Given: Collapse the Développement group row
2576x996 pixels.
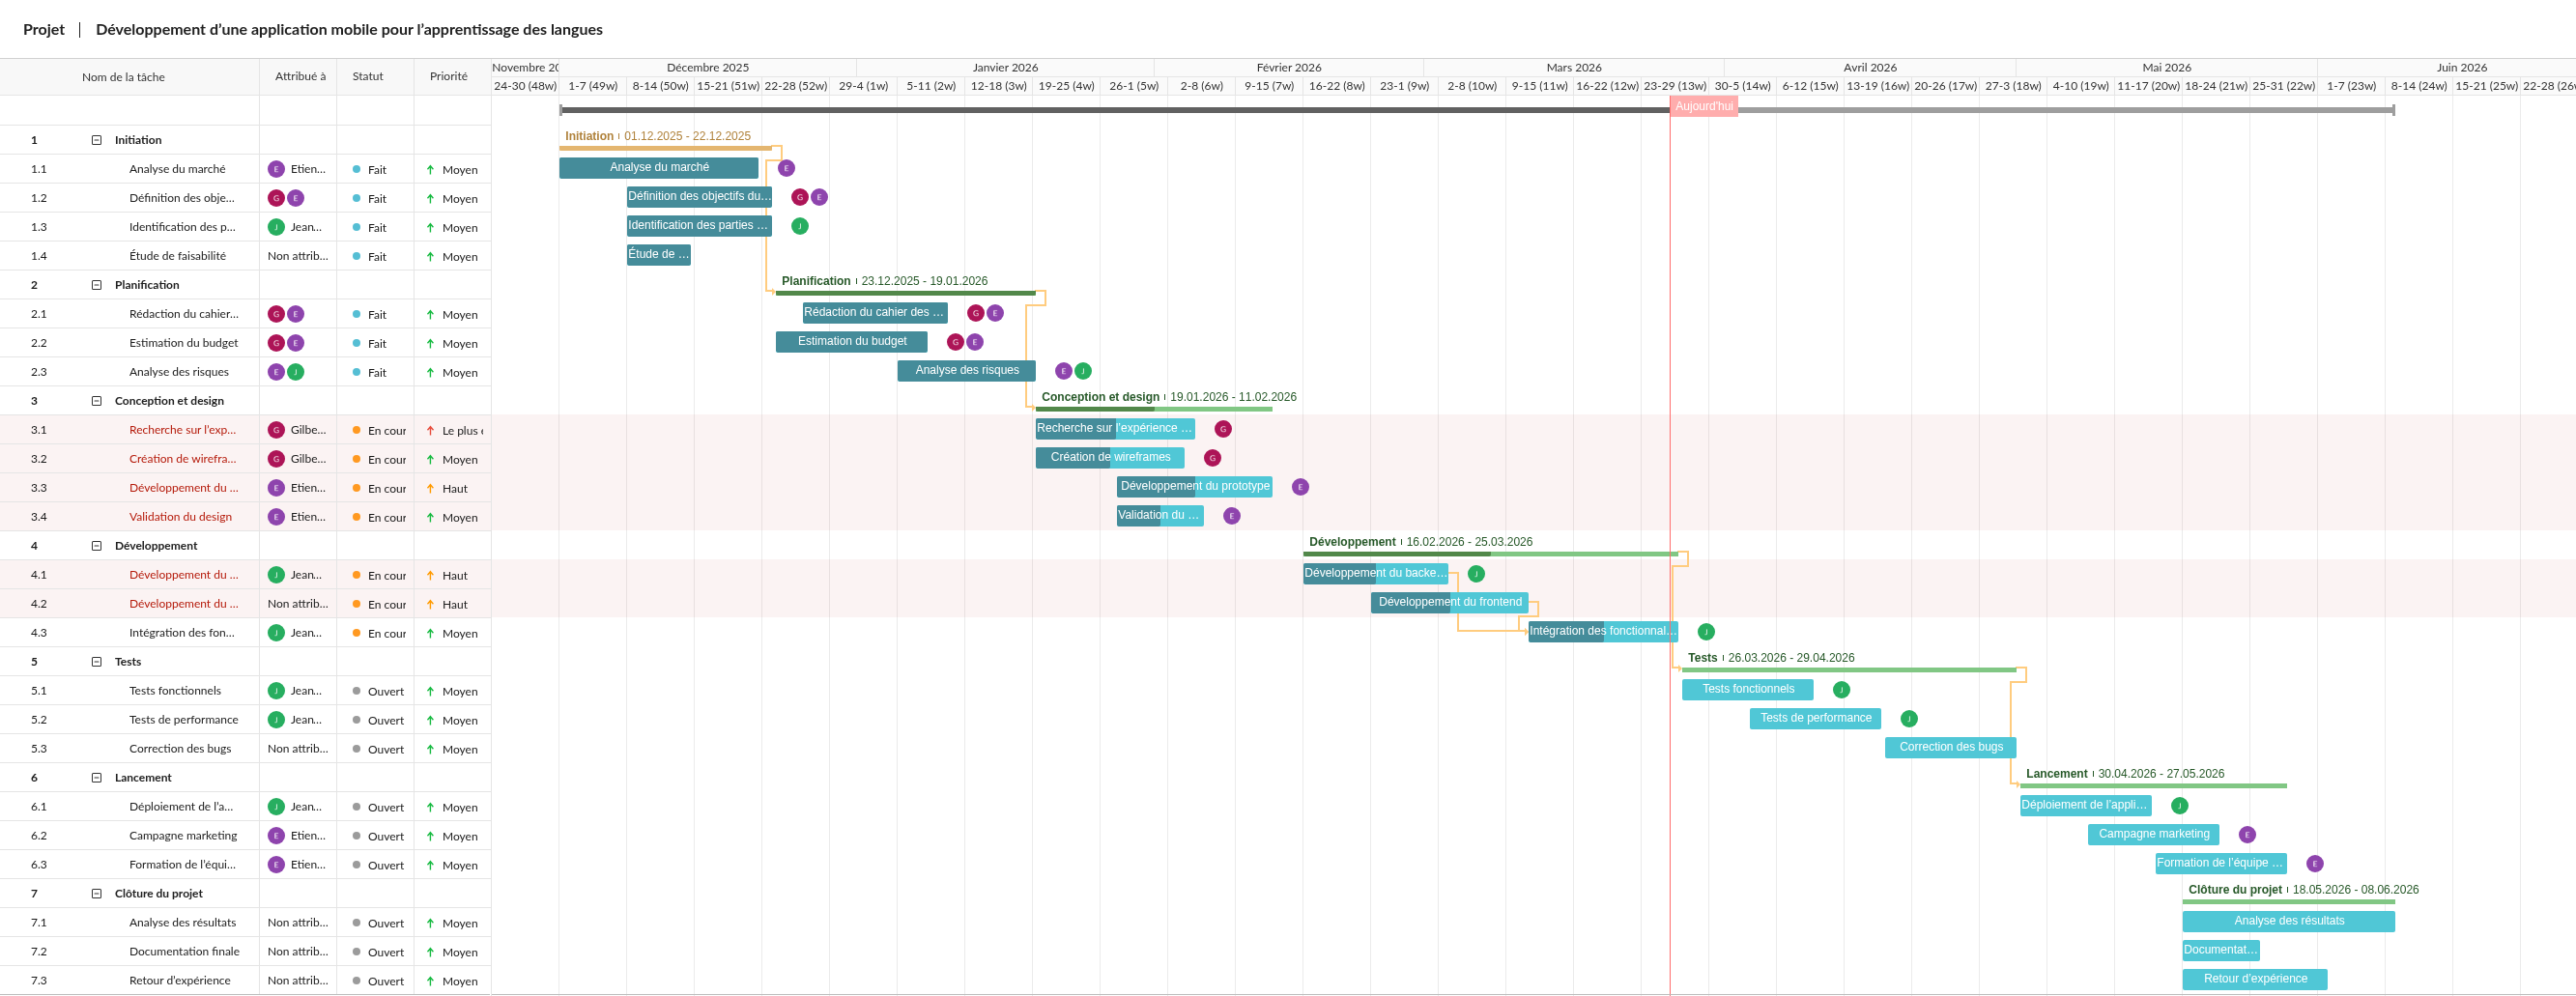Looking at the screenshot, I should pyautogui.click(x=97, y=546).
